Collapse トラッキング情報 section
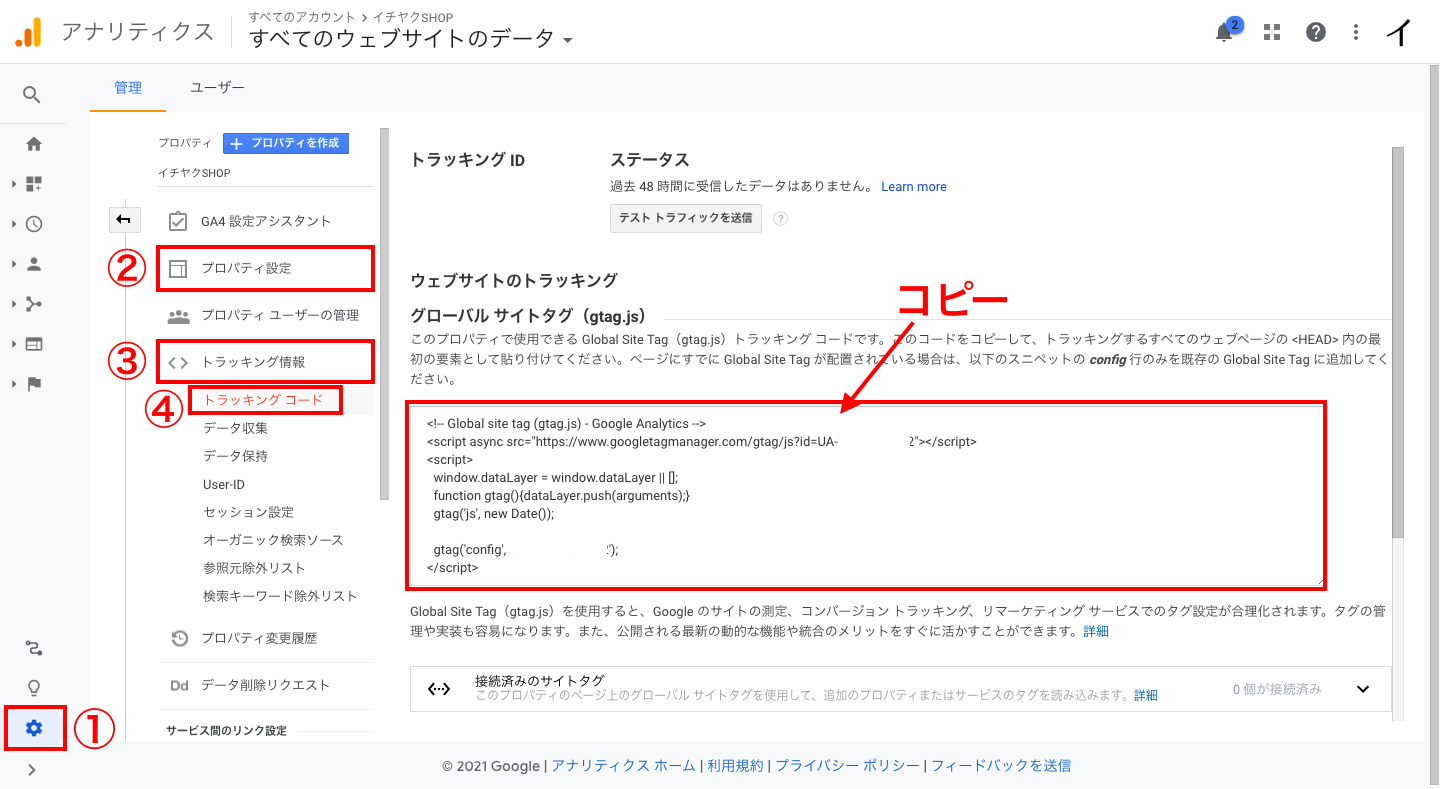1440x789 pixels. (266, 362)
